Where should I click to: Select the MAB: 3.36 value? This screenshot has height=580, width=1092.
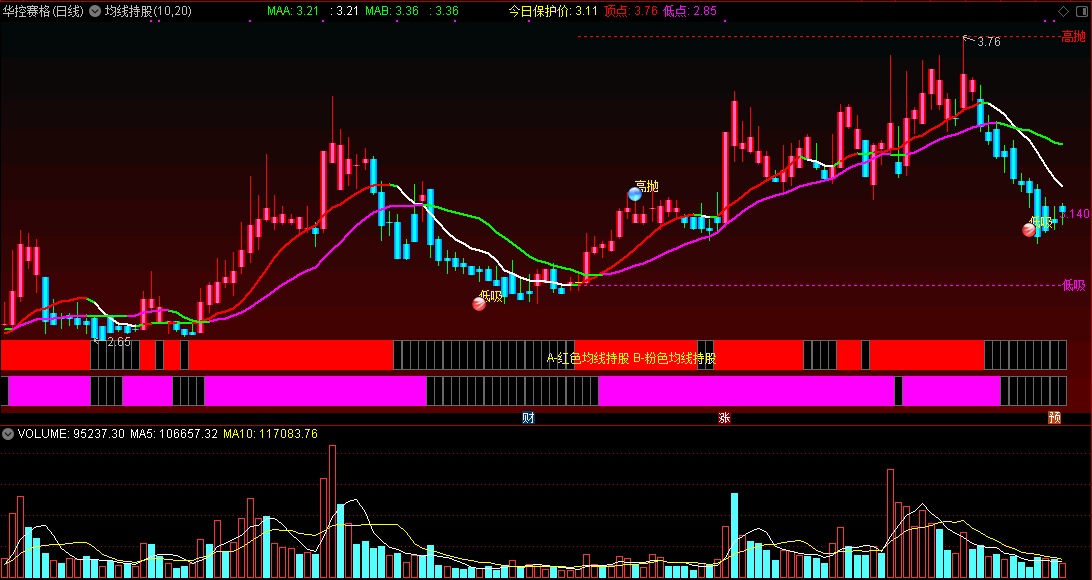point(392,11)
